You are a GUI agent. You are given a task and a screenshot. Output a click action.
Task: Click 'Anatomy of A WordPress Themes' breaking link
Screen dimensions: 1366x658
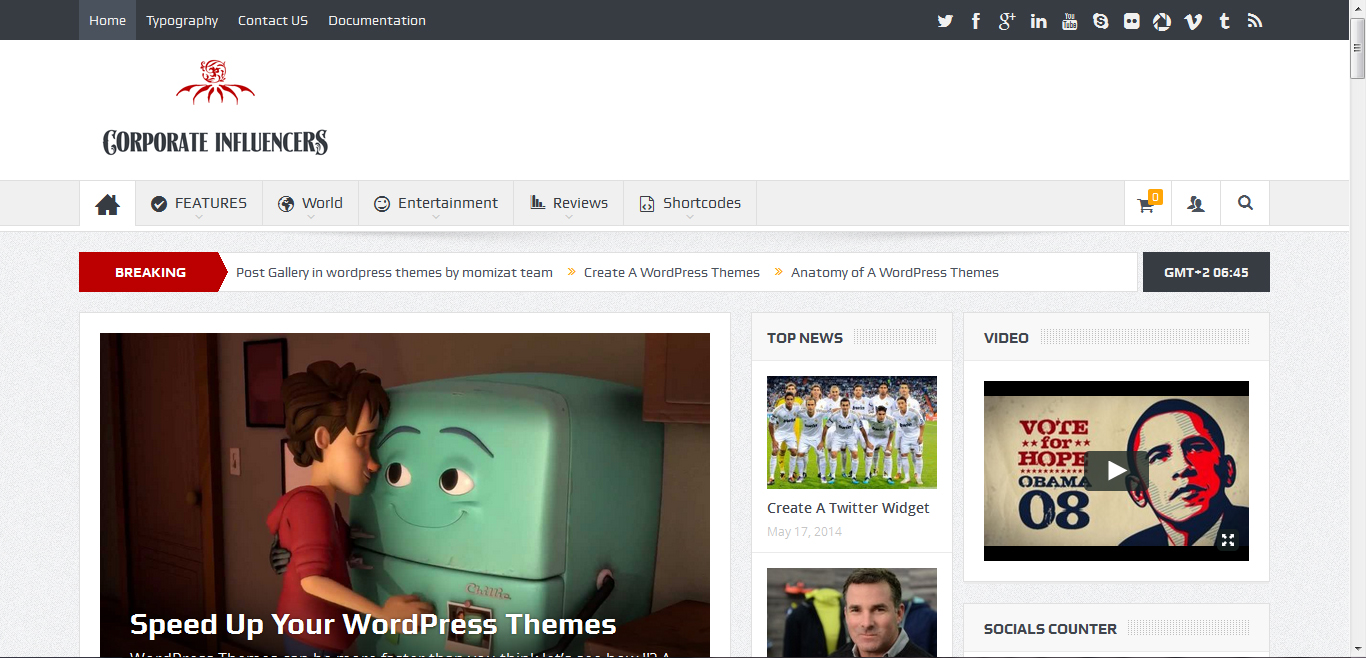pyautogui.click(x=894, y=272)
